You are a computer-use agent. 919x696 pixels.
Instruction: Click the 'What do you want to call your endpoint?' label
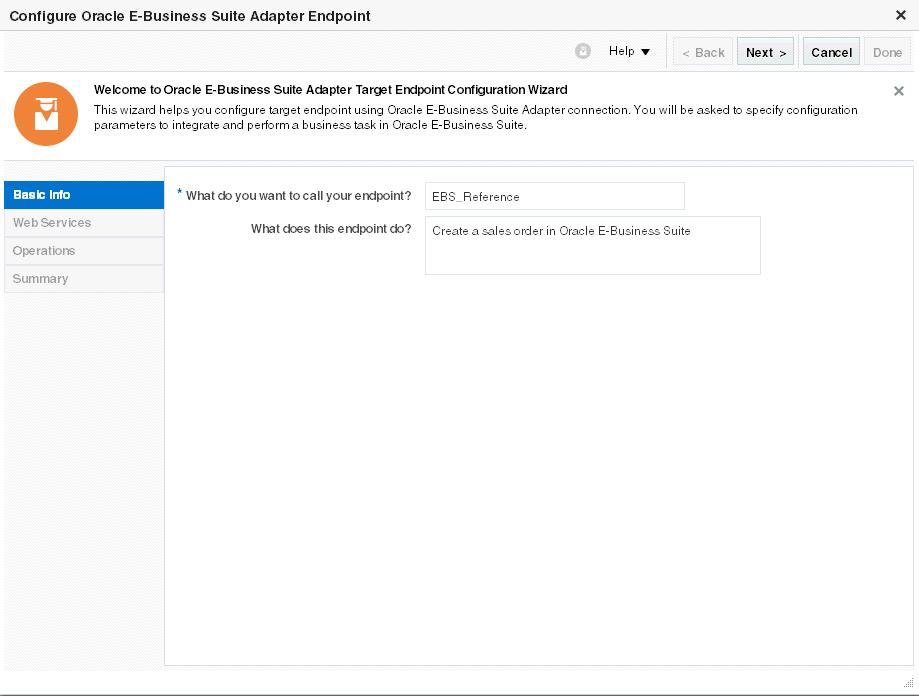(298, 196)
